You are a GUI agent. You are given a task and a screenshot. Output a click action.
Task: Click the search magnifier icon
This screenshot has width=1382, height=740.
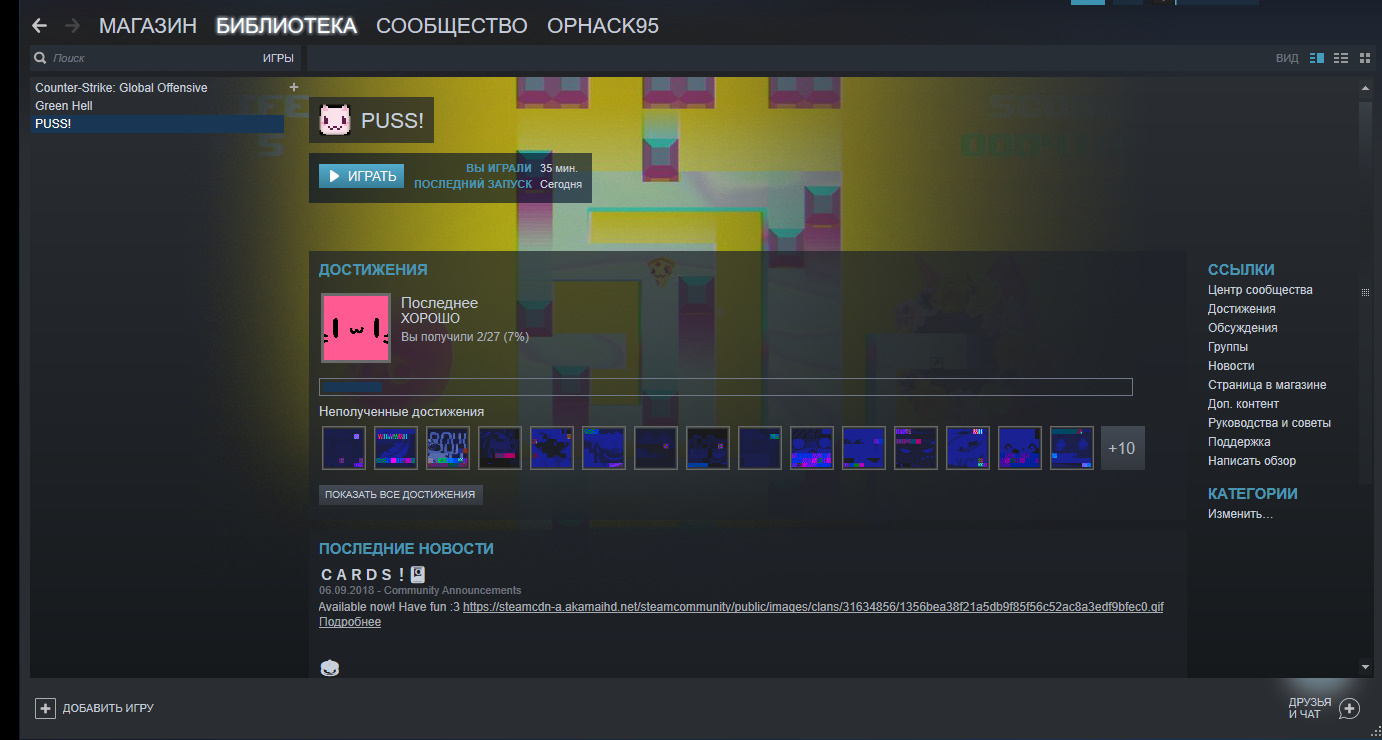click(x=40, y=58)
